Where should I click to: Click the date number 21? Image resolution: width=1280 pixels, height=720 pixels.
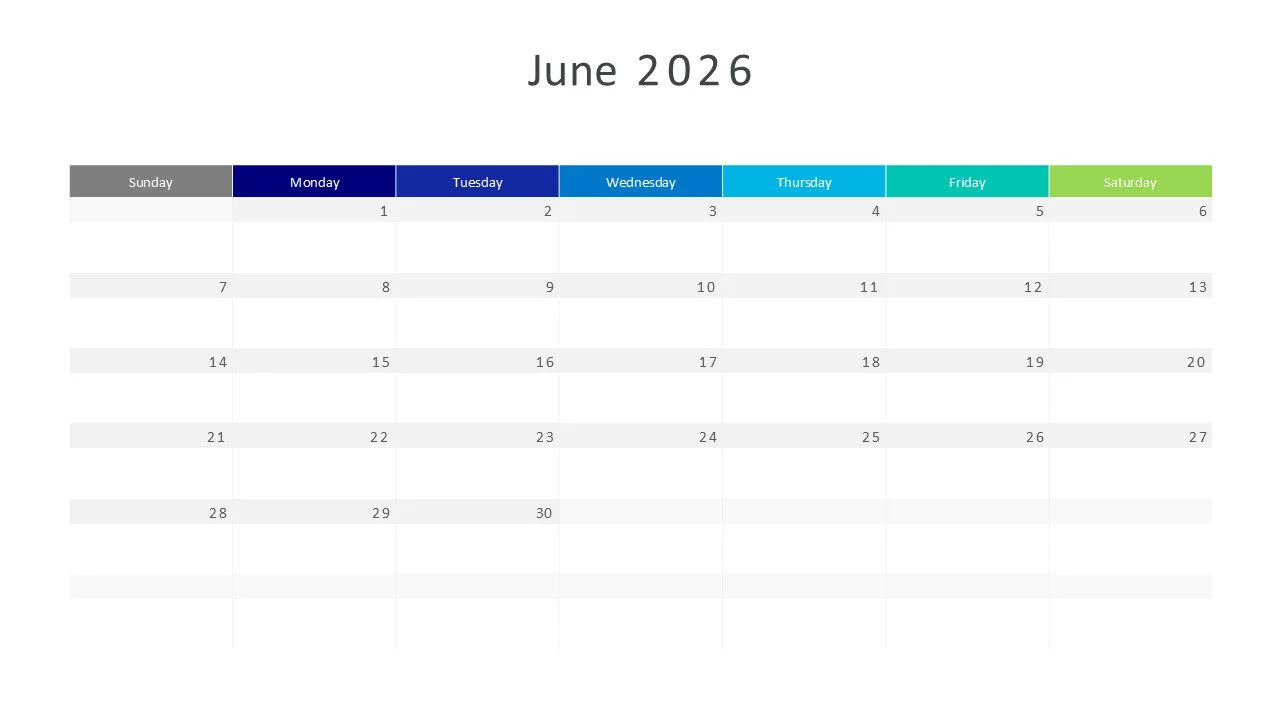216,436
